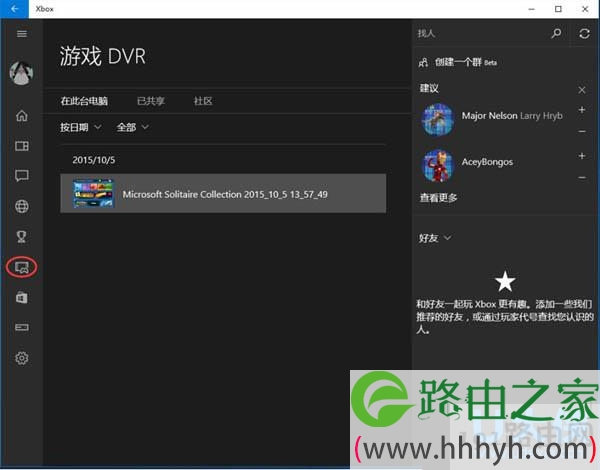Open Achievements via the trophy icon
The image size is (600, 470).
tap(22, 237)
